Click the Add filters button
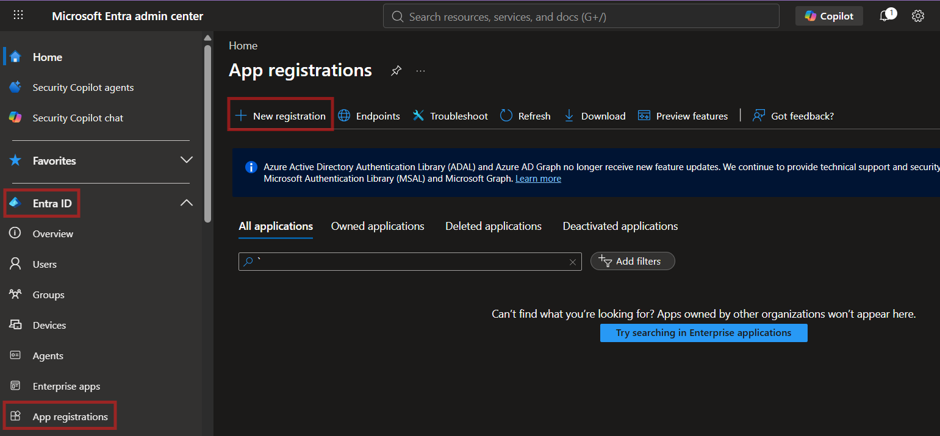Image resolution: width=940 pixels, height=436 pixels. coord(632,261)
